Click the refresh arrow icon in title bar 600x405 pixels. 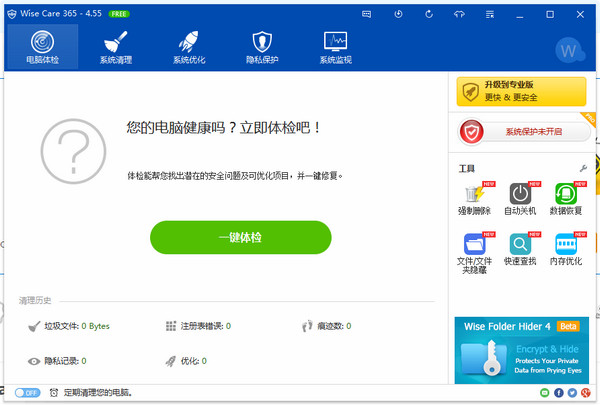pyautogui.click(x=429, y=14)
